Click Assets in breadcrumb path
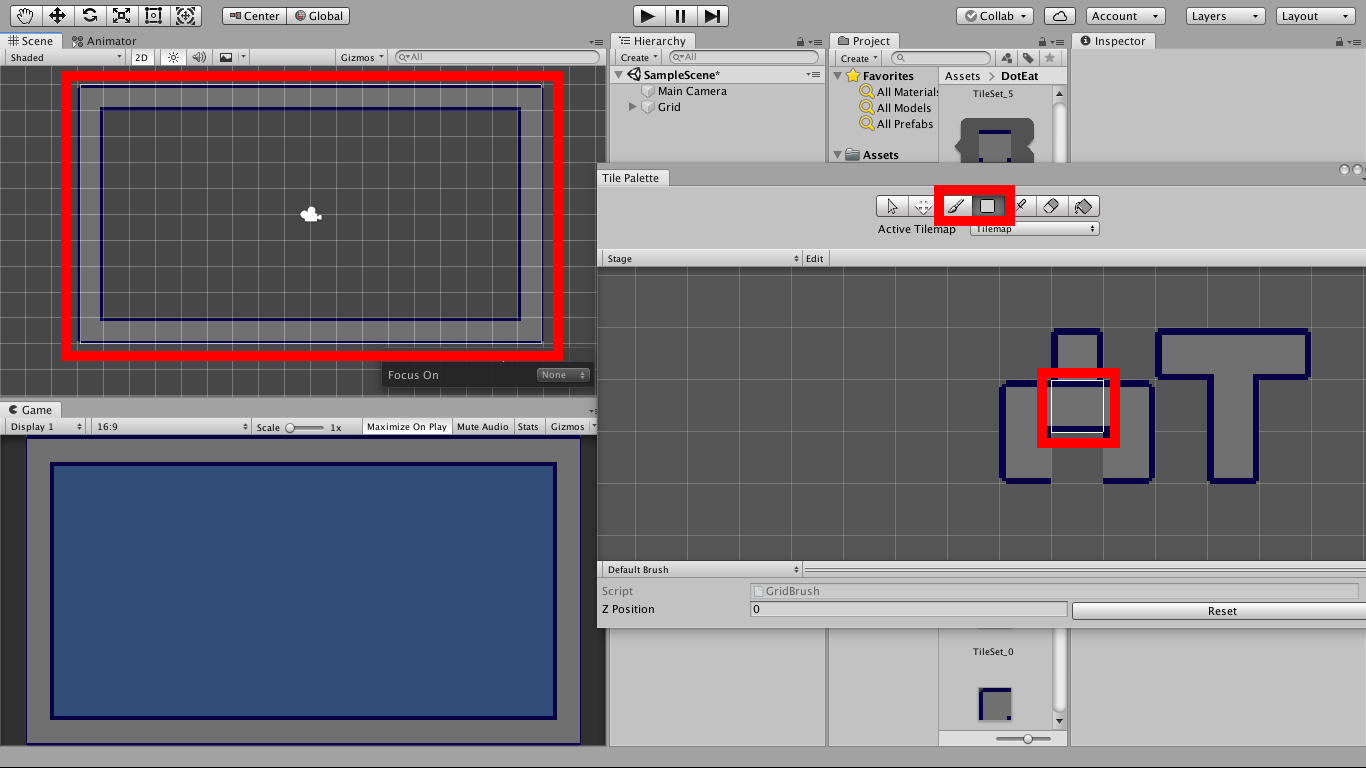The image size is (1366, 768). click(x=963, y=76)
